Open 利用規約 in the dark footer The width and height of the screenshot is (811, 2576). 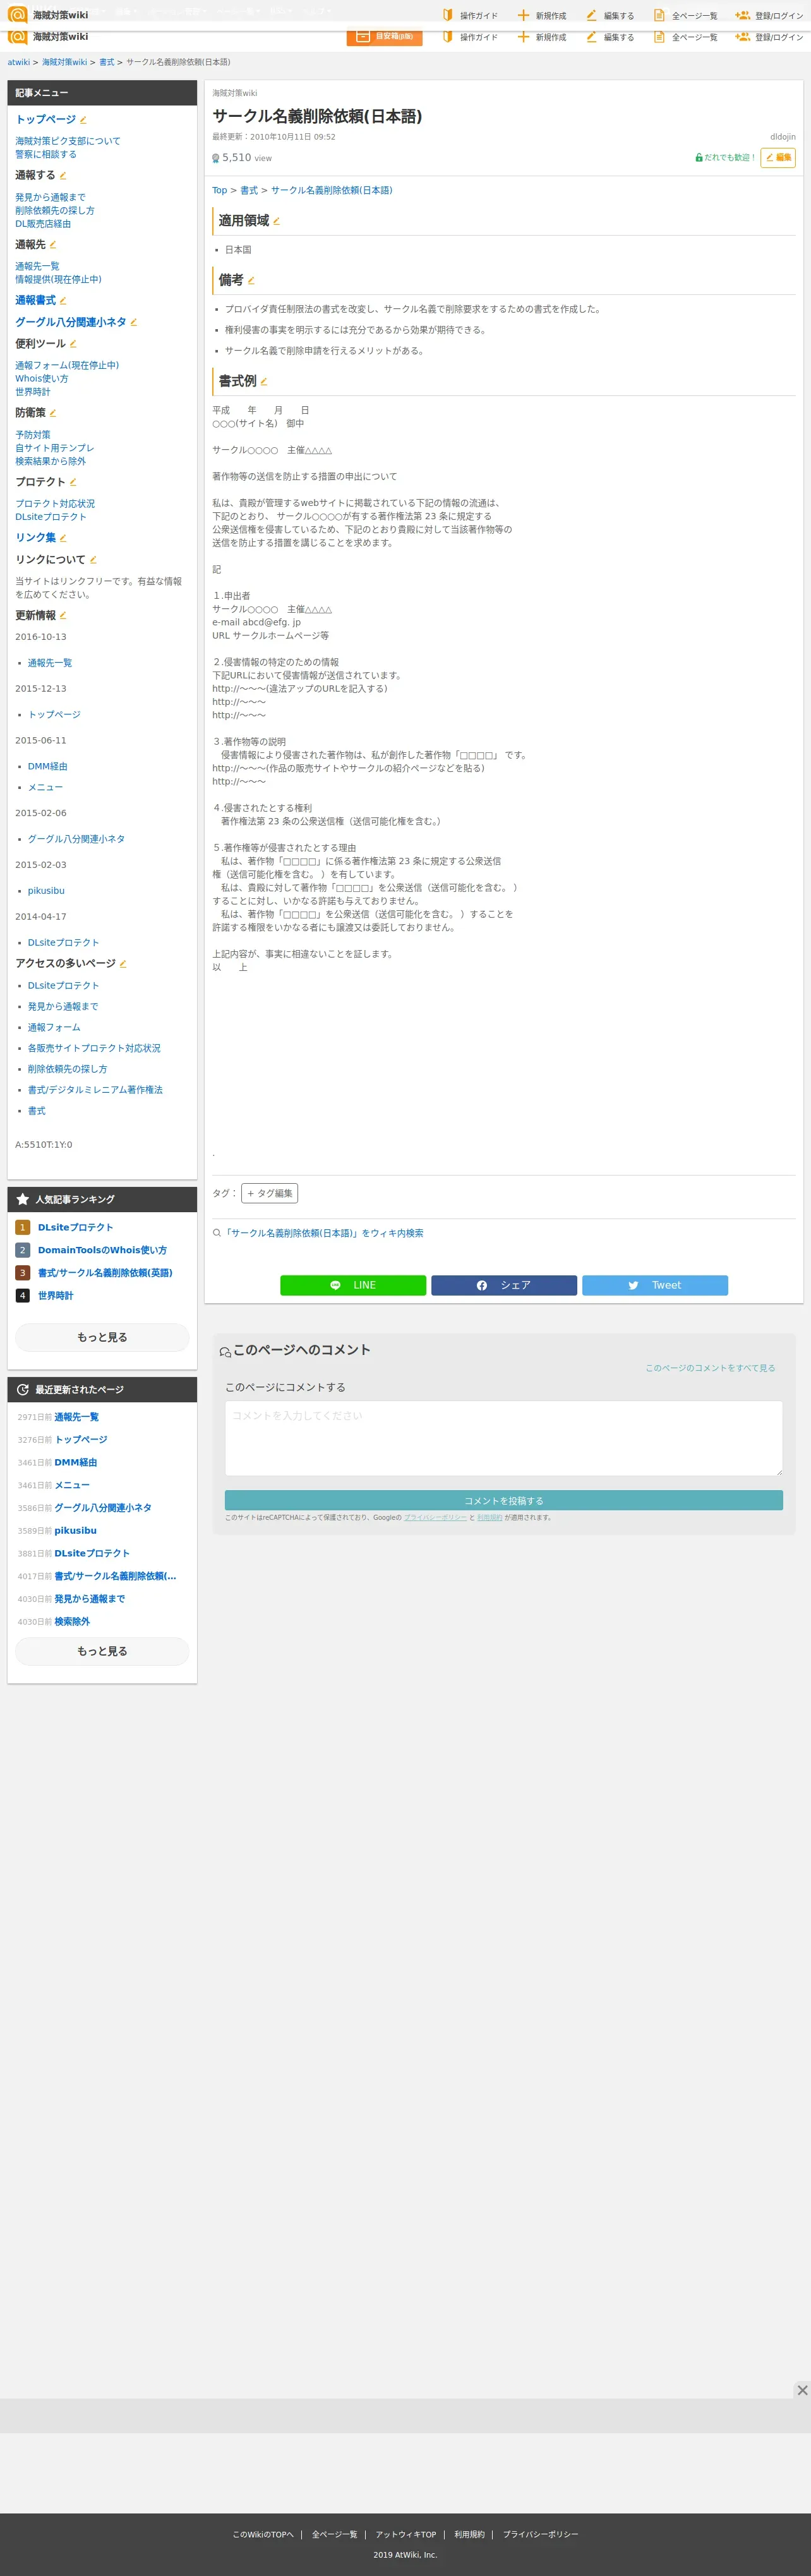pyautogui.click(x=469, y=2534)
